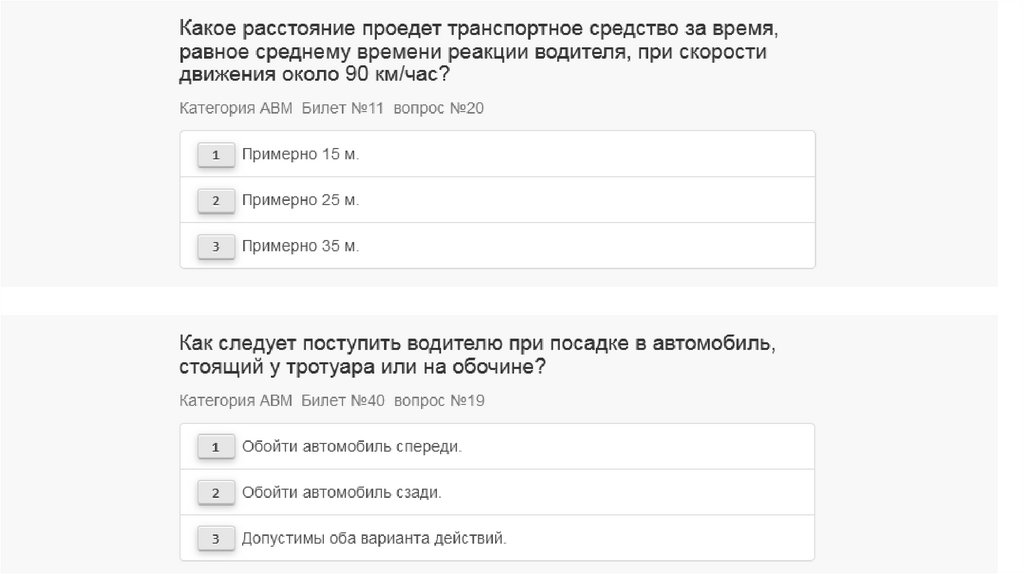The height and width of the screenshot is (574, 1024).
Task: Click the question heading about 90 км/час
Action: point(472,52)
